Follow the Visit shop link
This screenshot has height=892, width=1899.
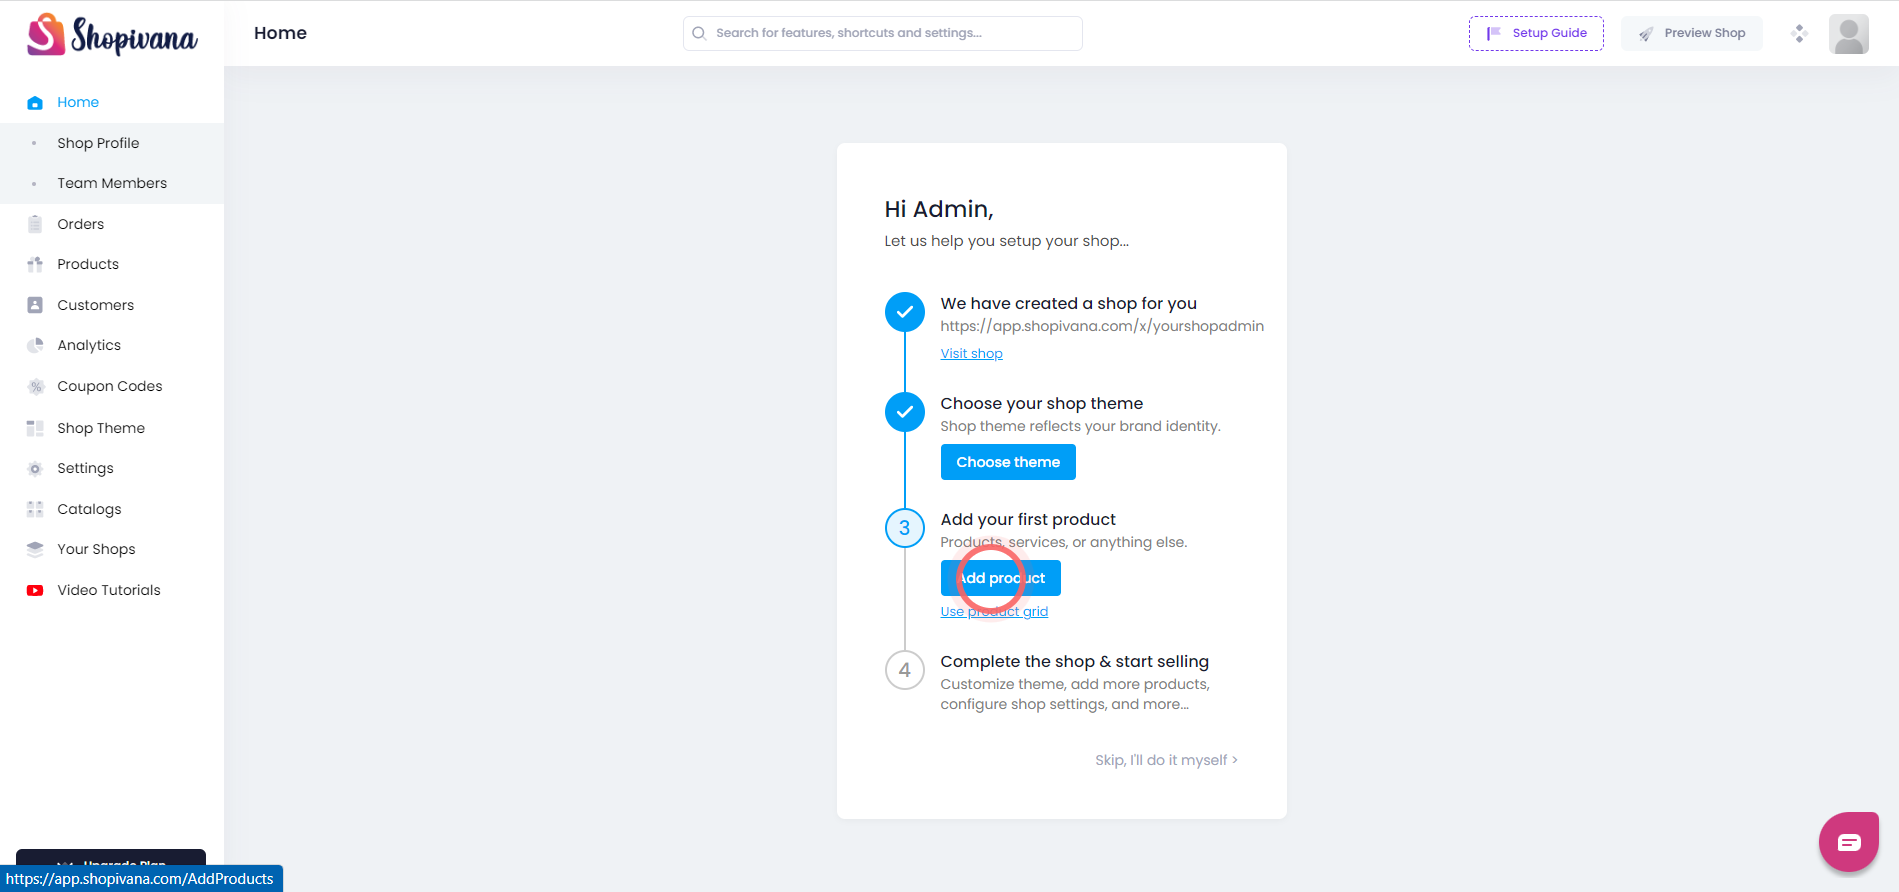[971, 353]
